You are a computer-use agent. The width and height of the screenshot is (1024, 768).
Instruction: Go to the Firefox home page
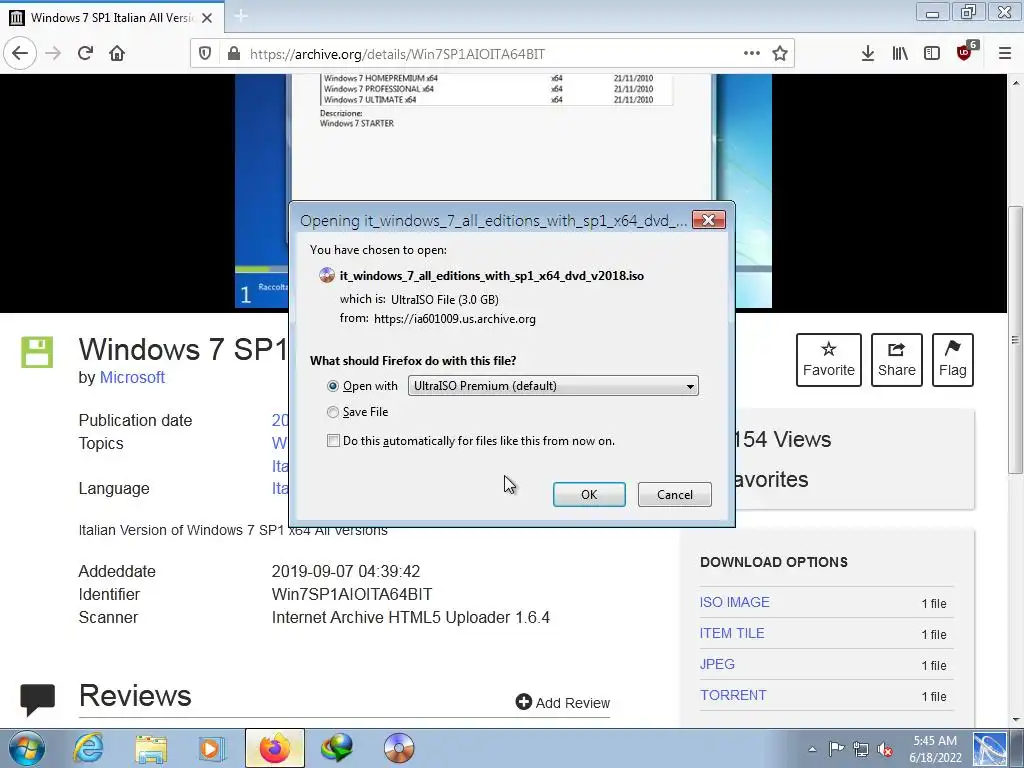point(117,54)
